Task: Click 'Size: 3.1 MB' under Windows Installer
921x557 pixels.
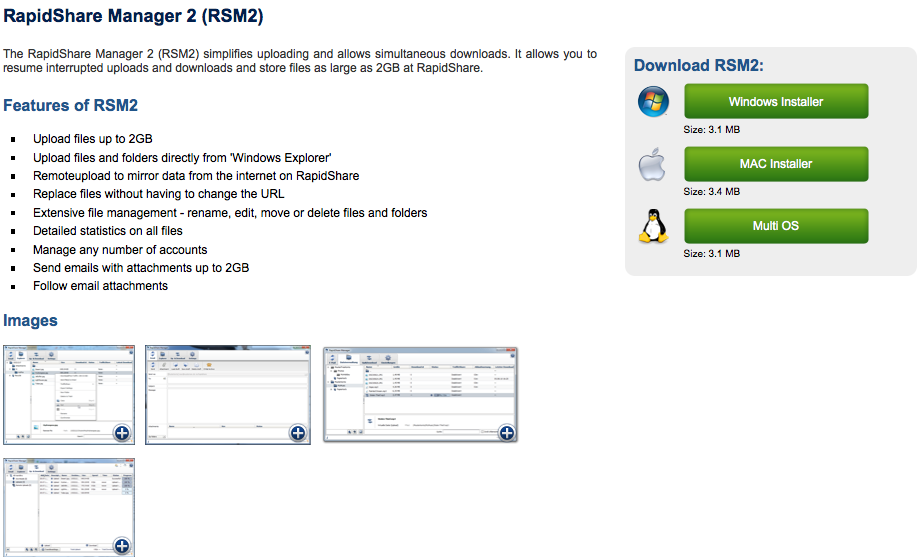Action: tap(711, 129)
